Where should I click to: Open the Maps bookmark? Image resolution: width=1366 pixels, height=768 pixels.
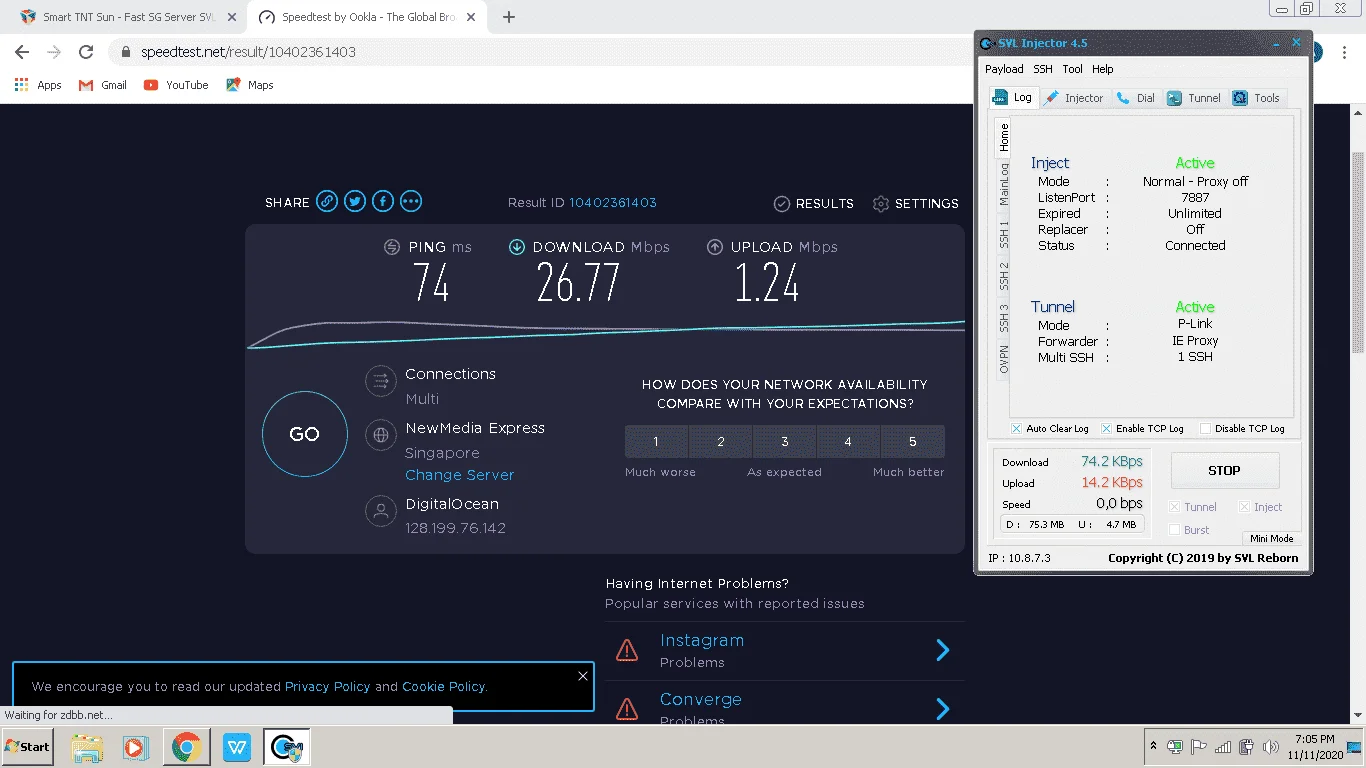250,85
